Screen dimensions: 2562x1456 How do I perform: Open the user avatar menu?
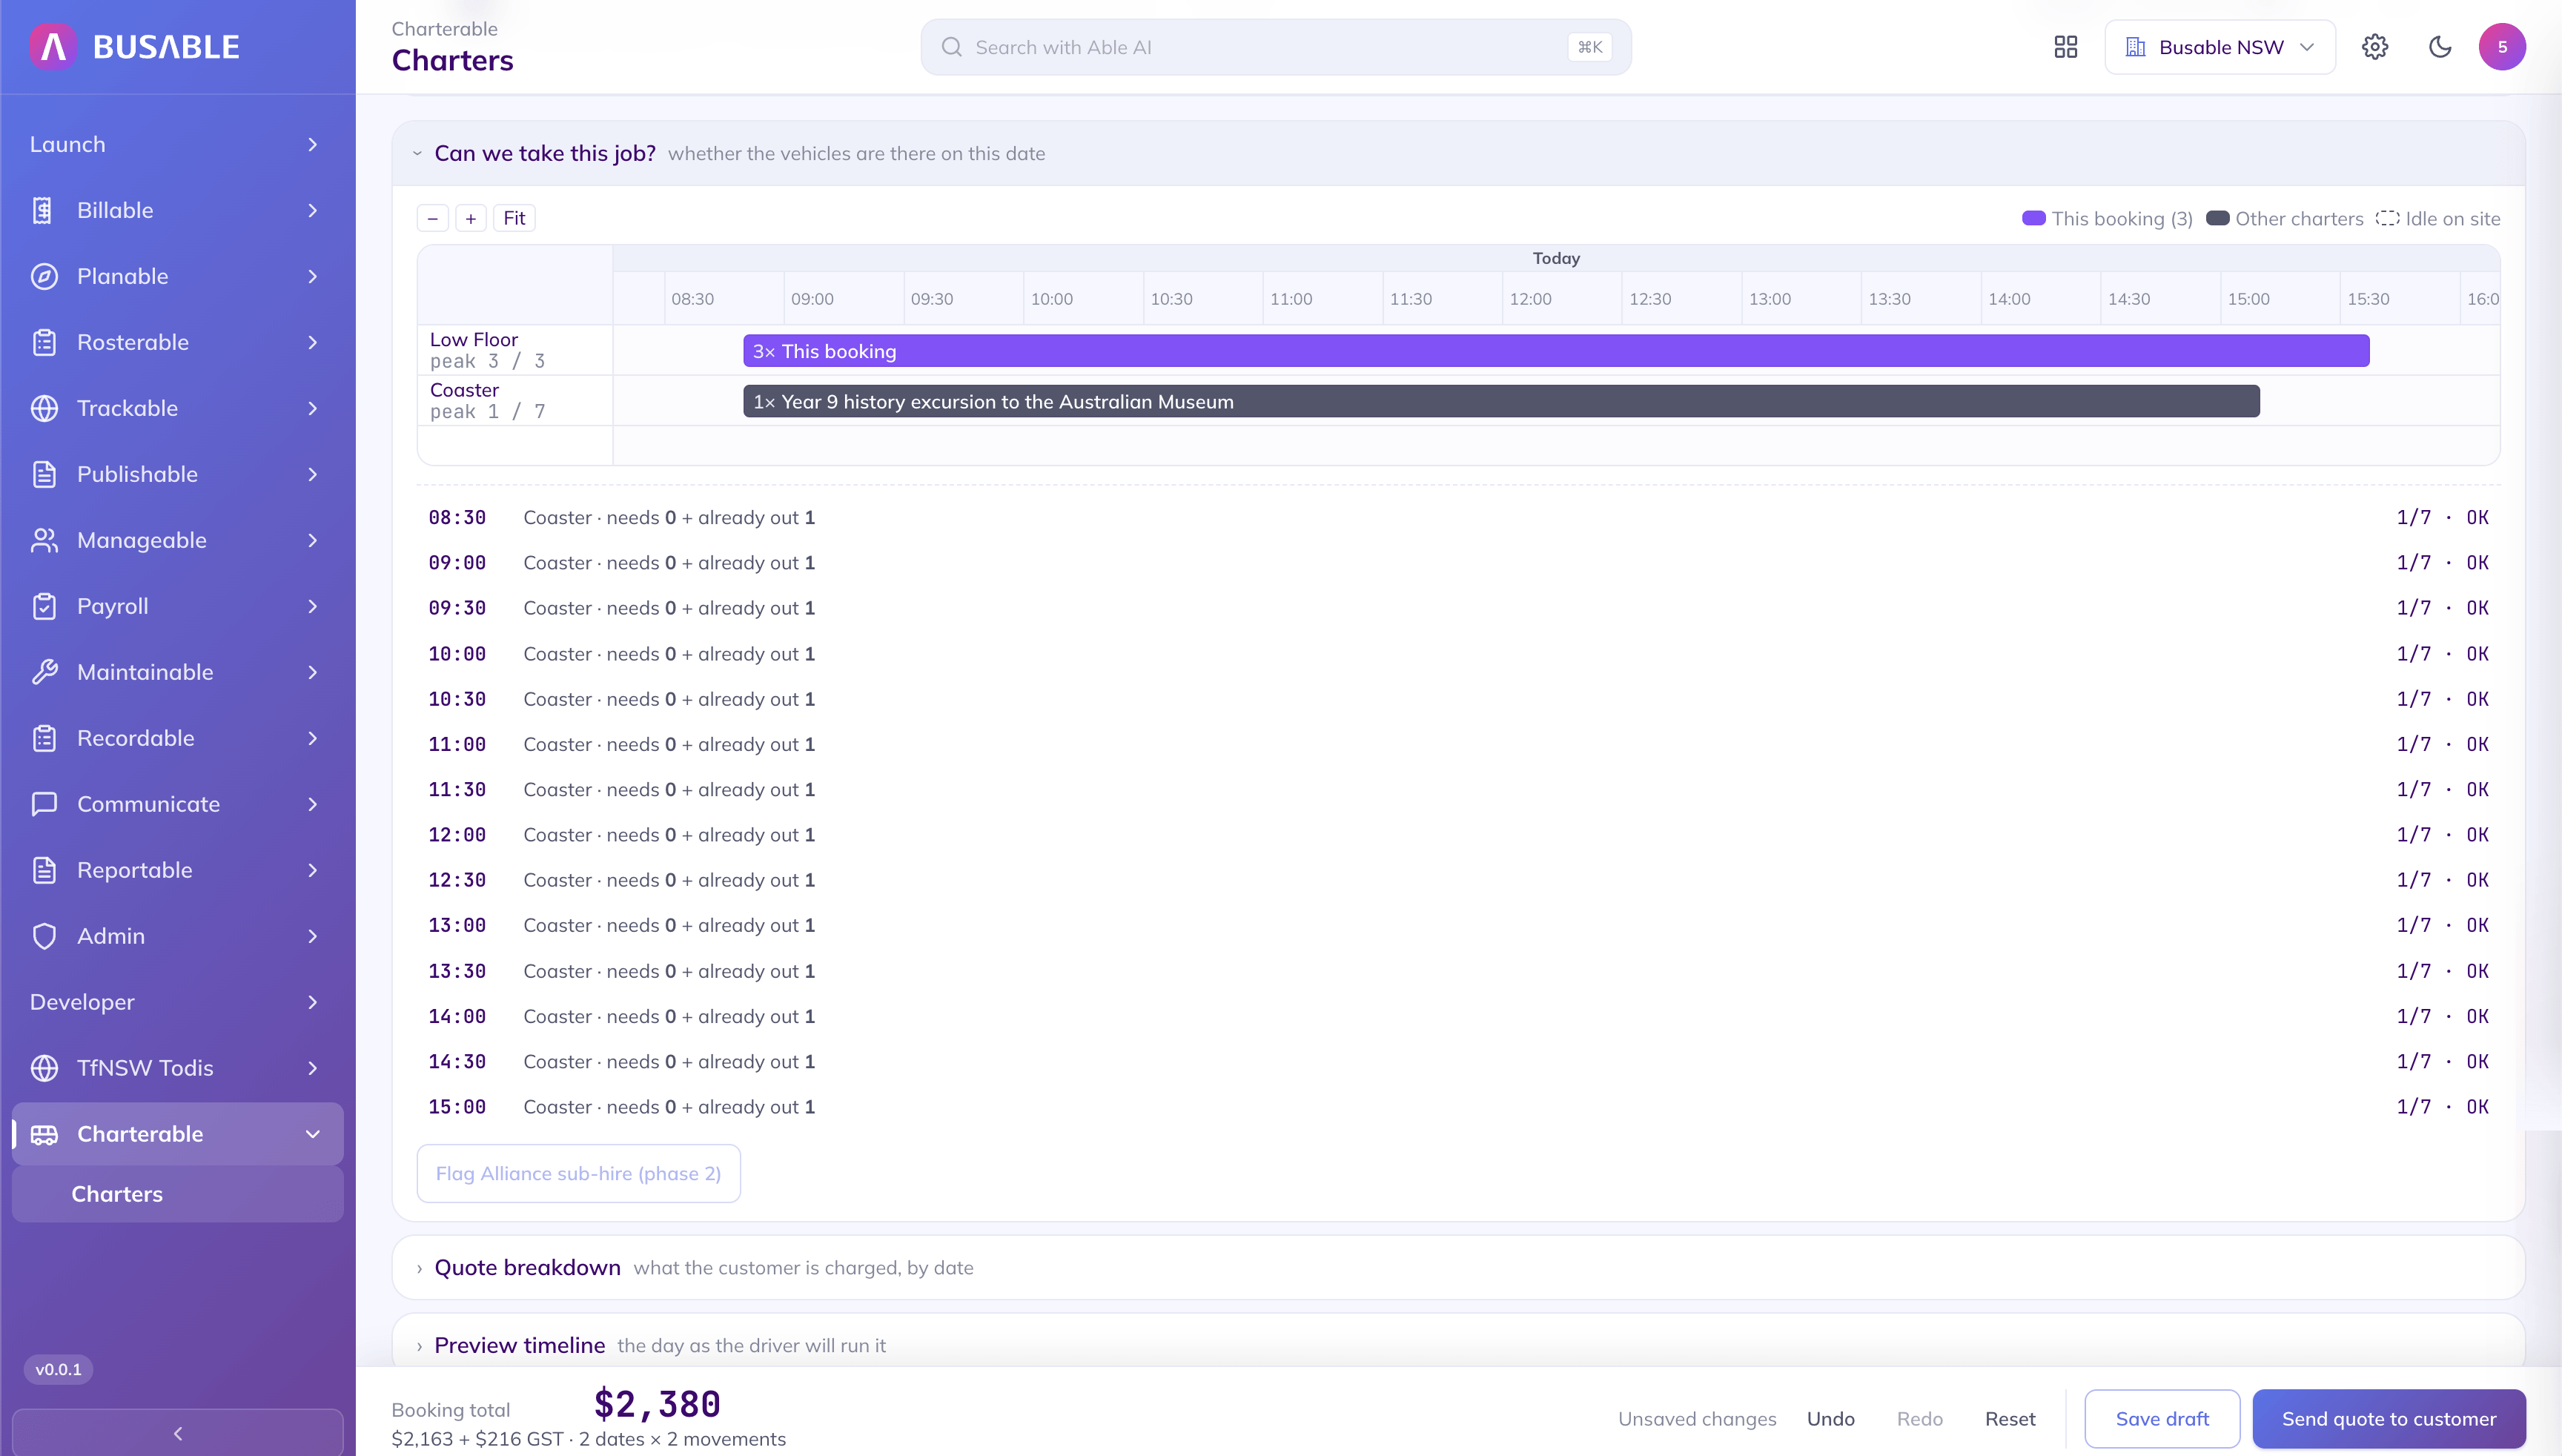click(x=2502, y=47)
